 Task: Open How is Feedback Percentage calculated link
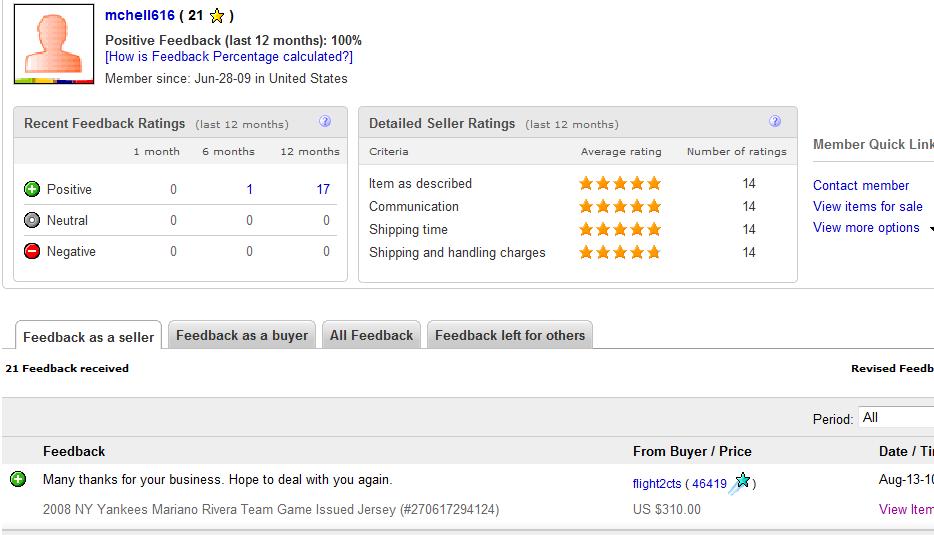(229, 57)
